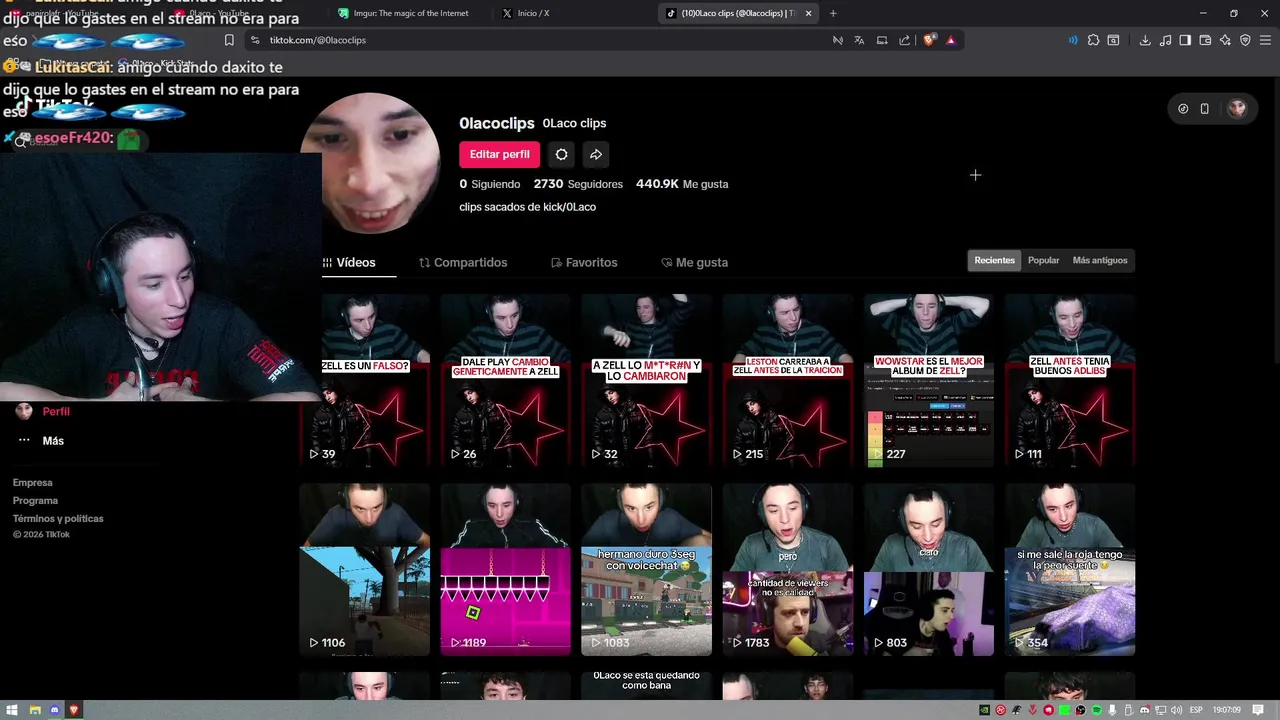Click TikTok coins icon top right
Viewport: 1280px width, 720px height.
tap(1183, 109)
